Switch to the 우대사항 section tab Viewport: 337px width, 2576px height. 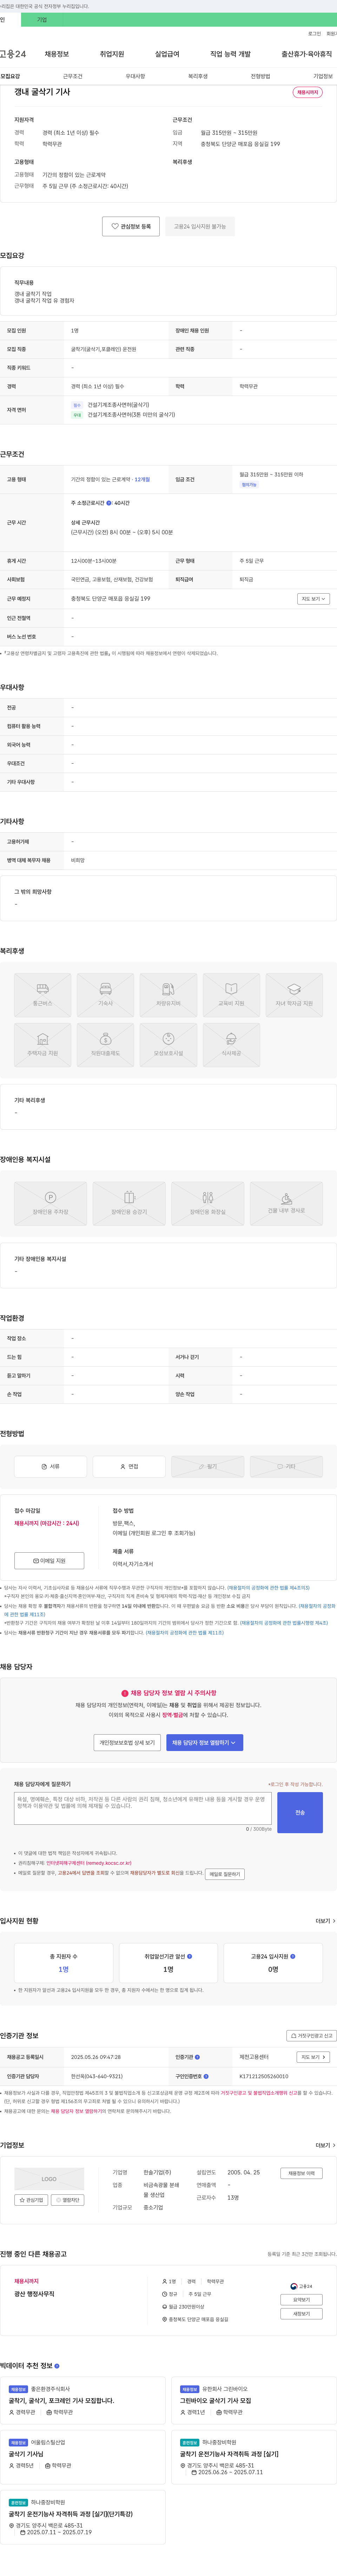(x=135, y=76)
